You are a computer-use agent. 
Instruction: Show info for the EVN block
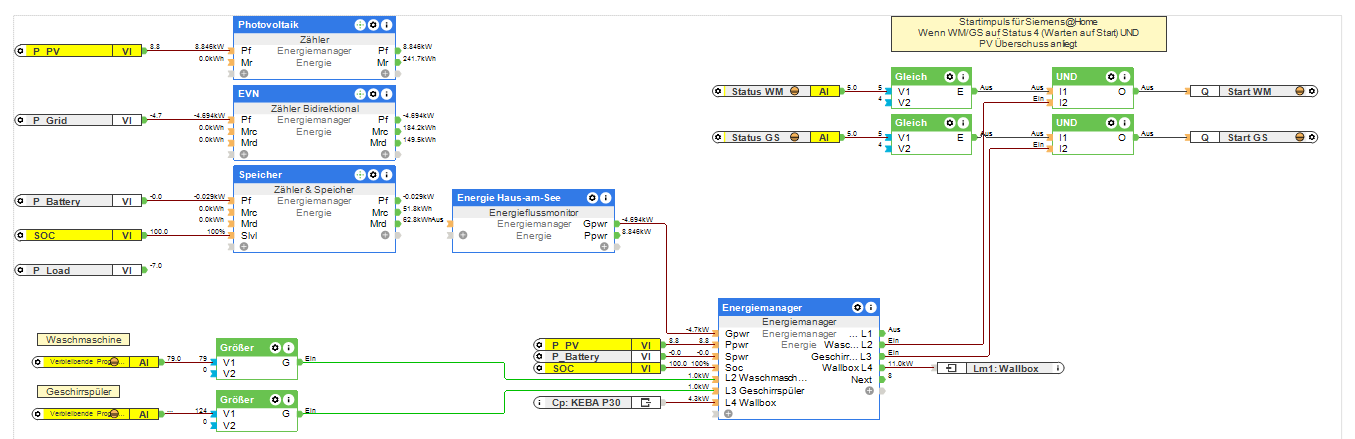[x=387, y=93]
